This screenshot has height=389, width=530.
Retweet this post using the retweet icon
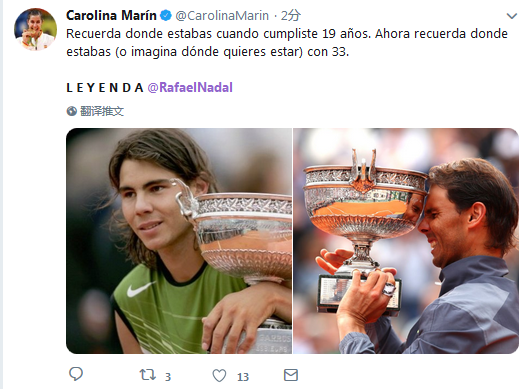click(148, 374)
